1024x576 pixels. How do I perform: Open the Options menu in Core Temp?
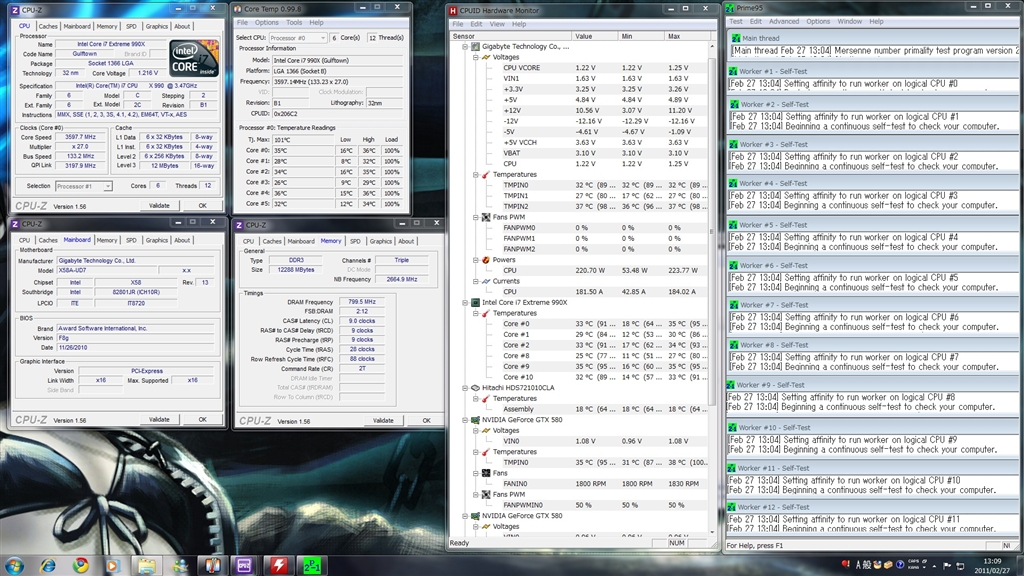pos(267,22)
